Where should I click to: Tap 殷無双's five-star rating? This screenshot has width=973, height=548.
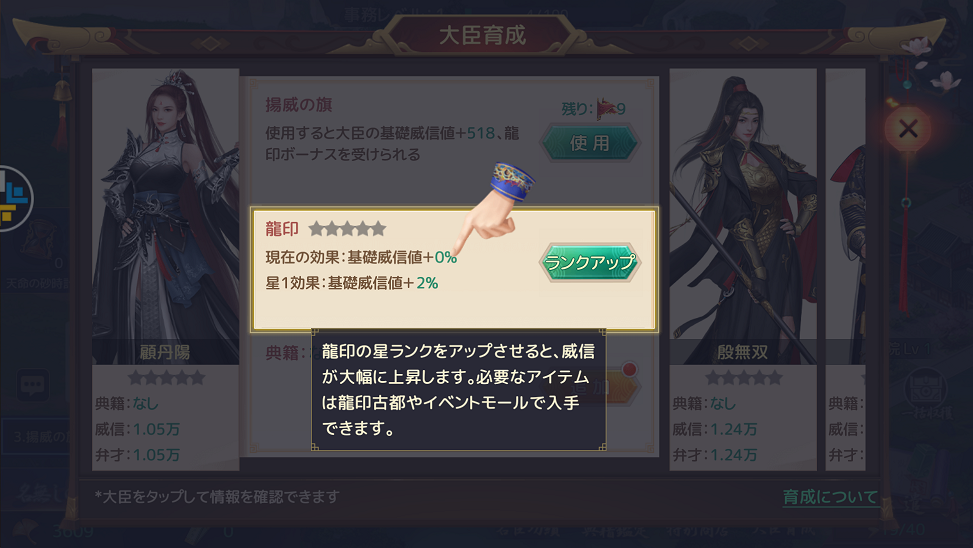[743, 377]
